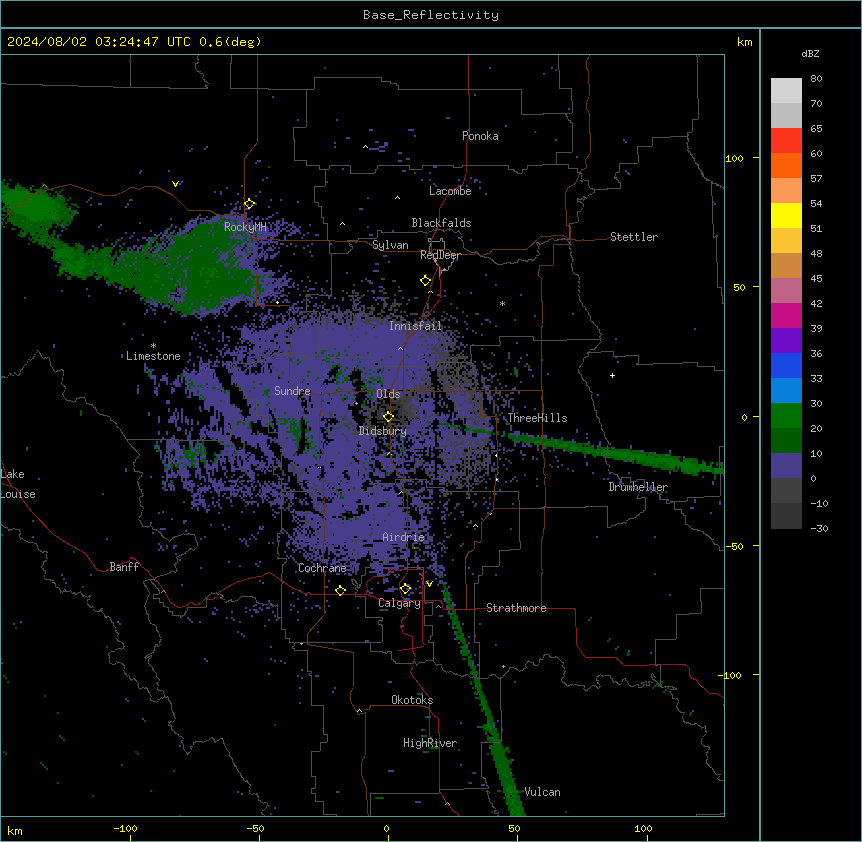Click the -30 value in the dBZ legend
The height and width of the screenshot is (842, 862).
pos(819,528)
